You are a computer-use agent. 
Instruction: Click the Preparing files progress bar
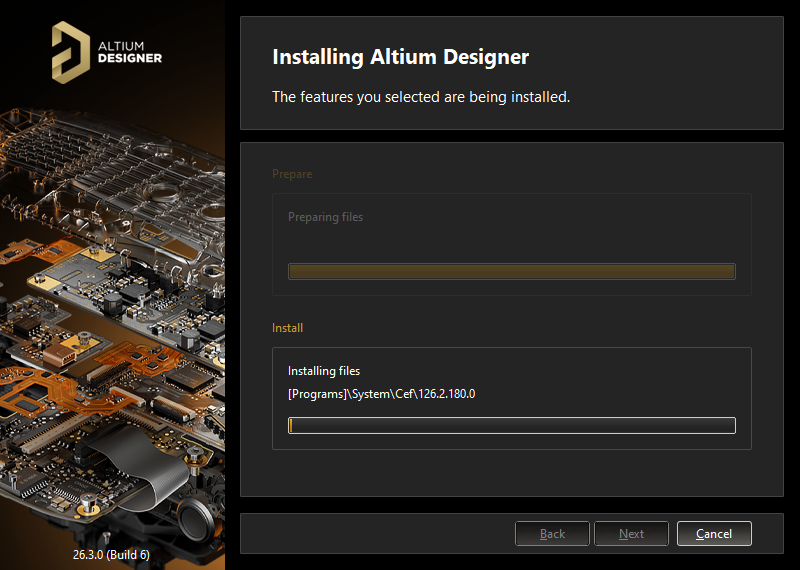coord(511,271)
